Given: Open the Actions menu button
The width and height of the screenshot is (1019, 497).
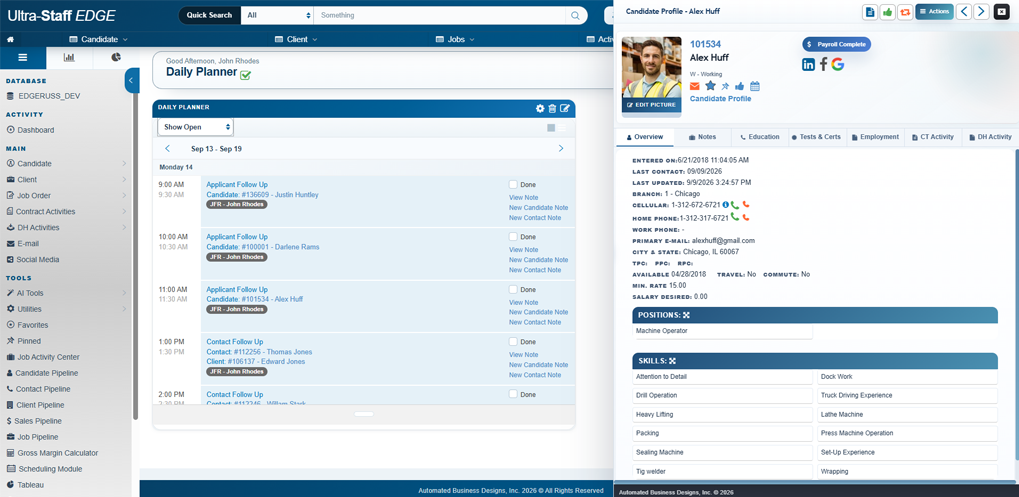Looking at the screenshot, I should [x=935, y=12].
